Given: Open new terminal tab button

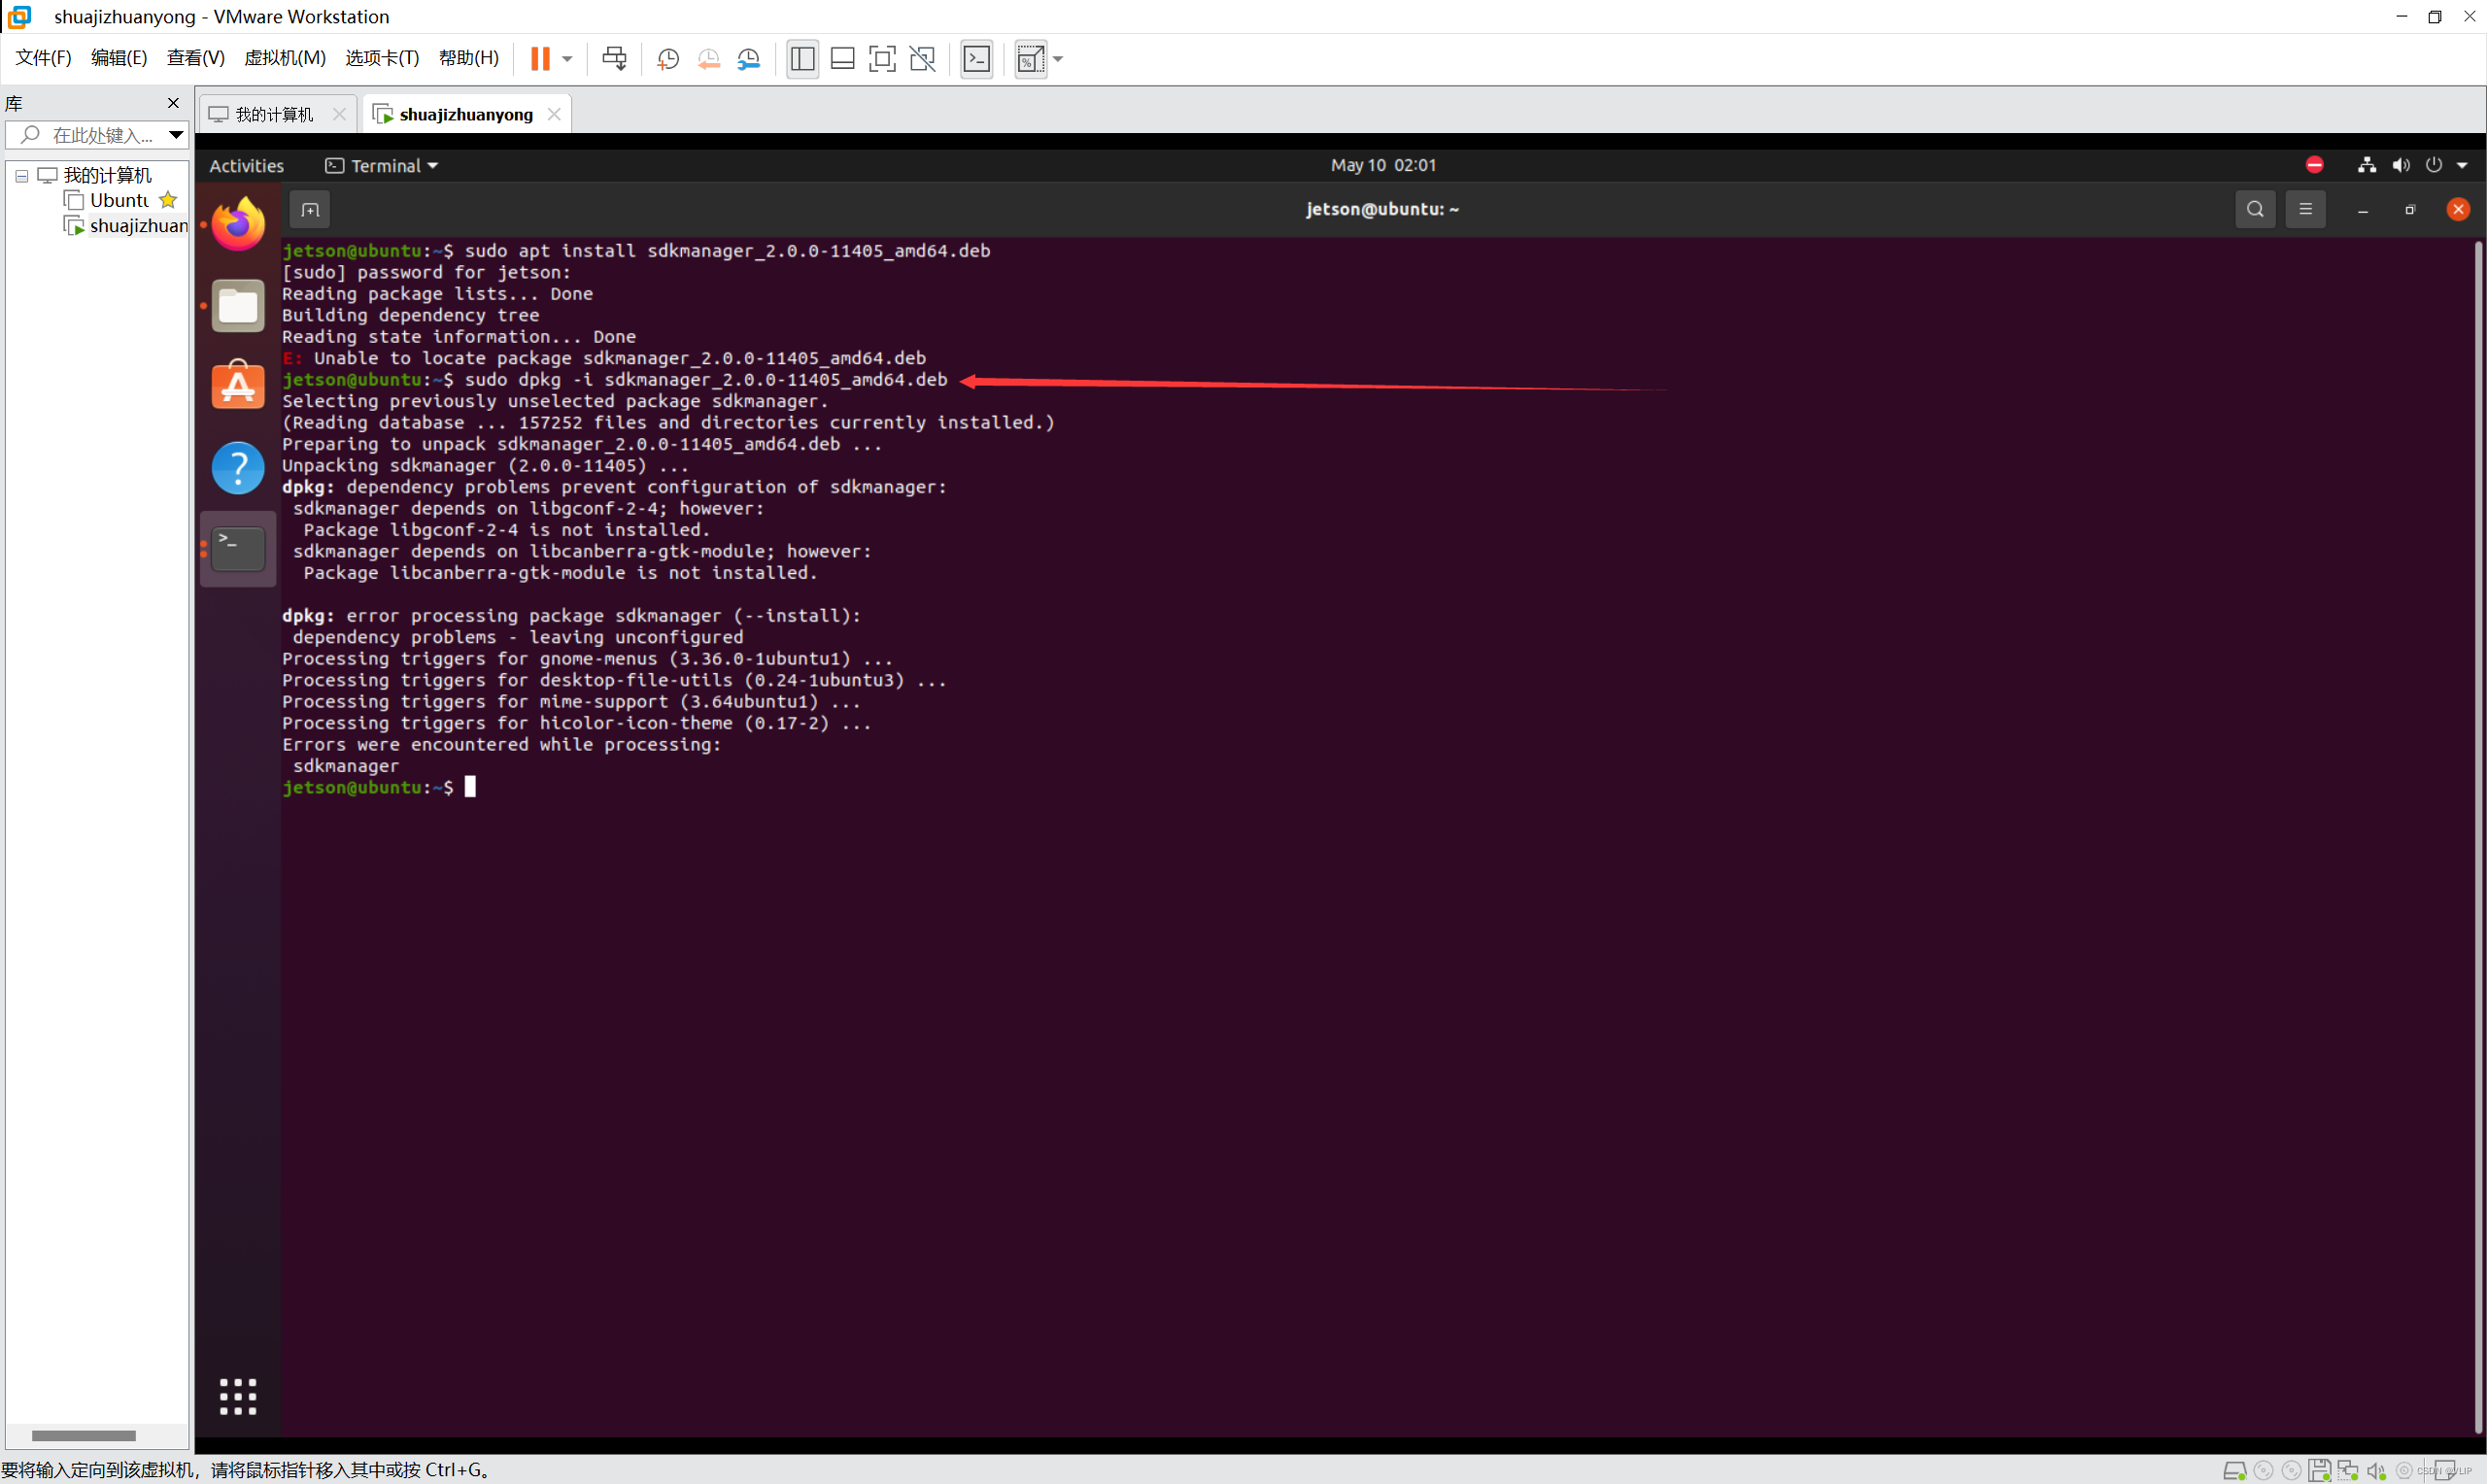Looking at the screenshot, I should tap(310, 209).
